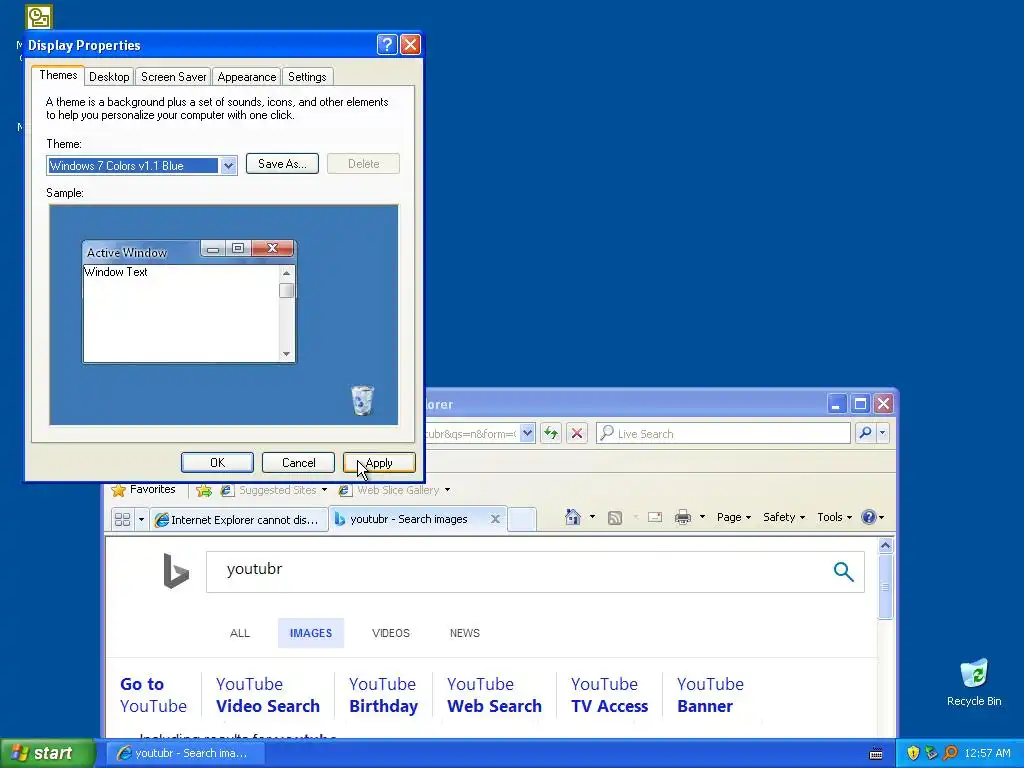Click 'YouTube TV Access' suggestion
The image size is (1024, 768).
coord(609,695)
